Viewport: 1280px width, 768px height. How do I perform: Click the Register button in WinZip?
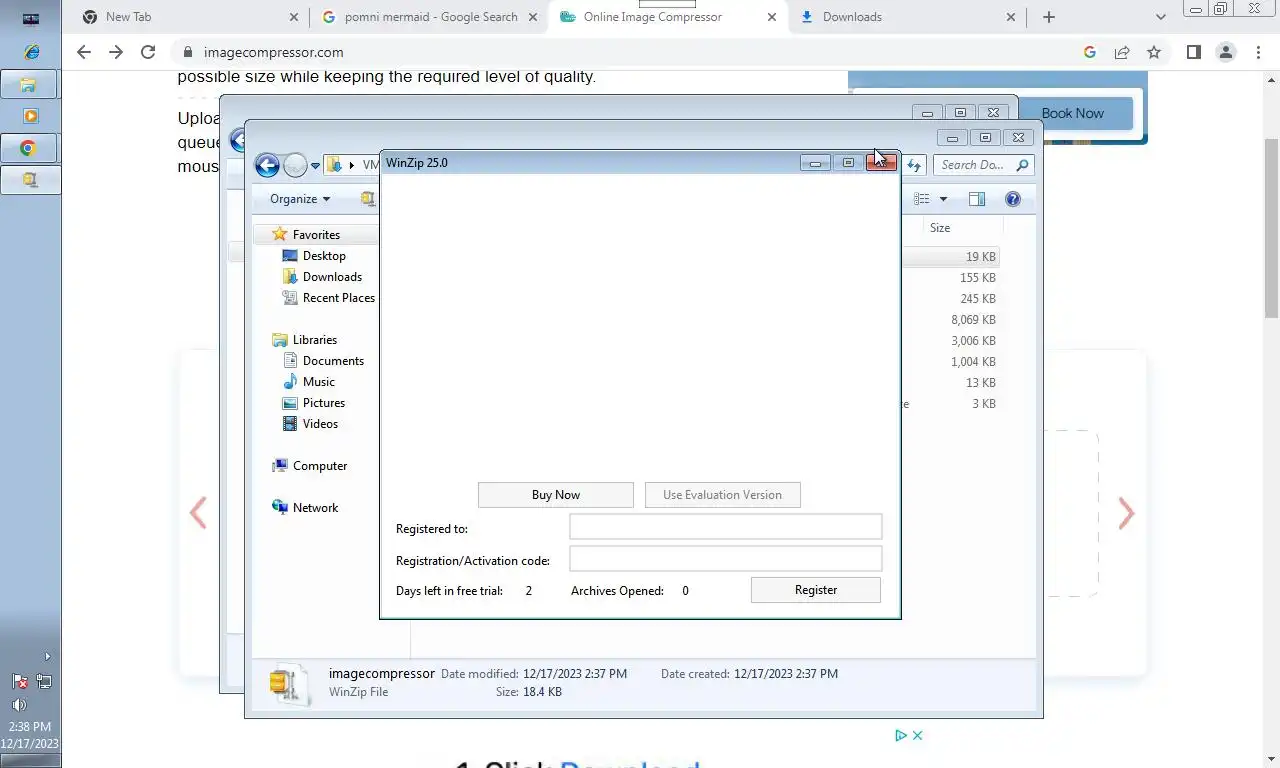pos(816,590)
